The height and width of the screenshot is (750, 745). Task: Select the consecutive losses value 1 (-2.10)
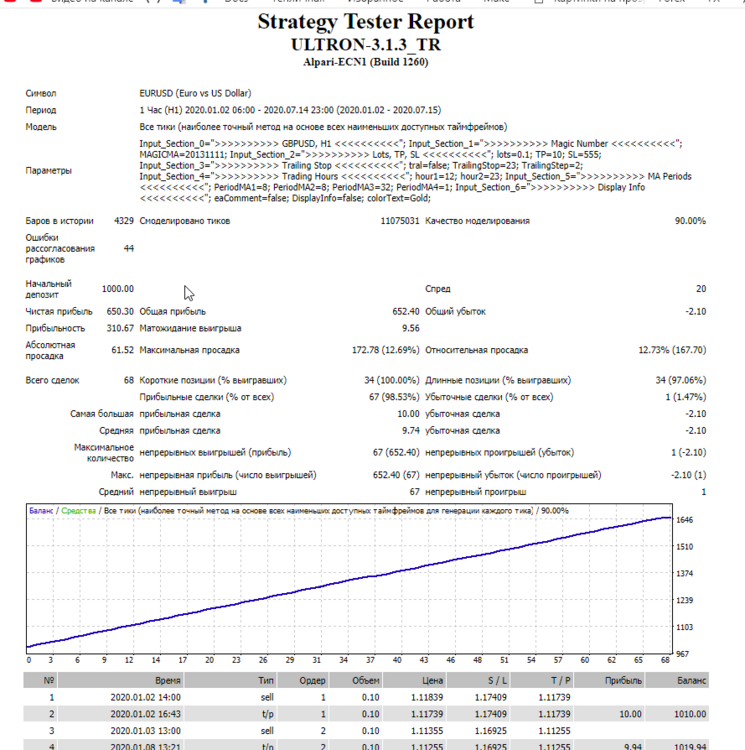[x=688, y=452]
